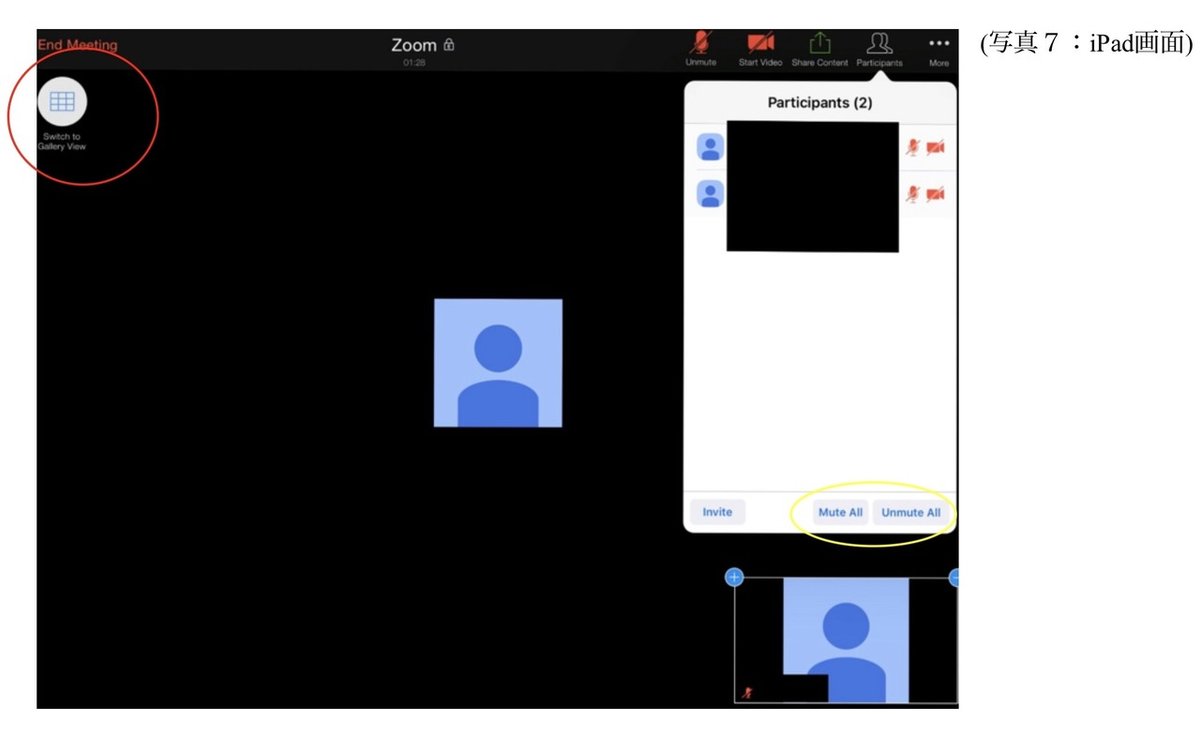Click the lock icon beside Zoom title
1200x753 pixels.
450,45
